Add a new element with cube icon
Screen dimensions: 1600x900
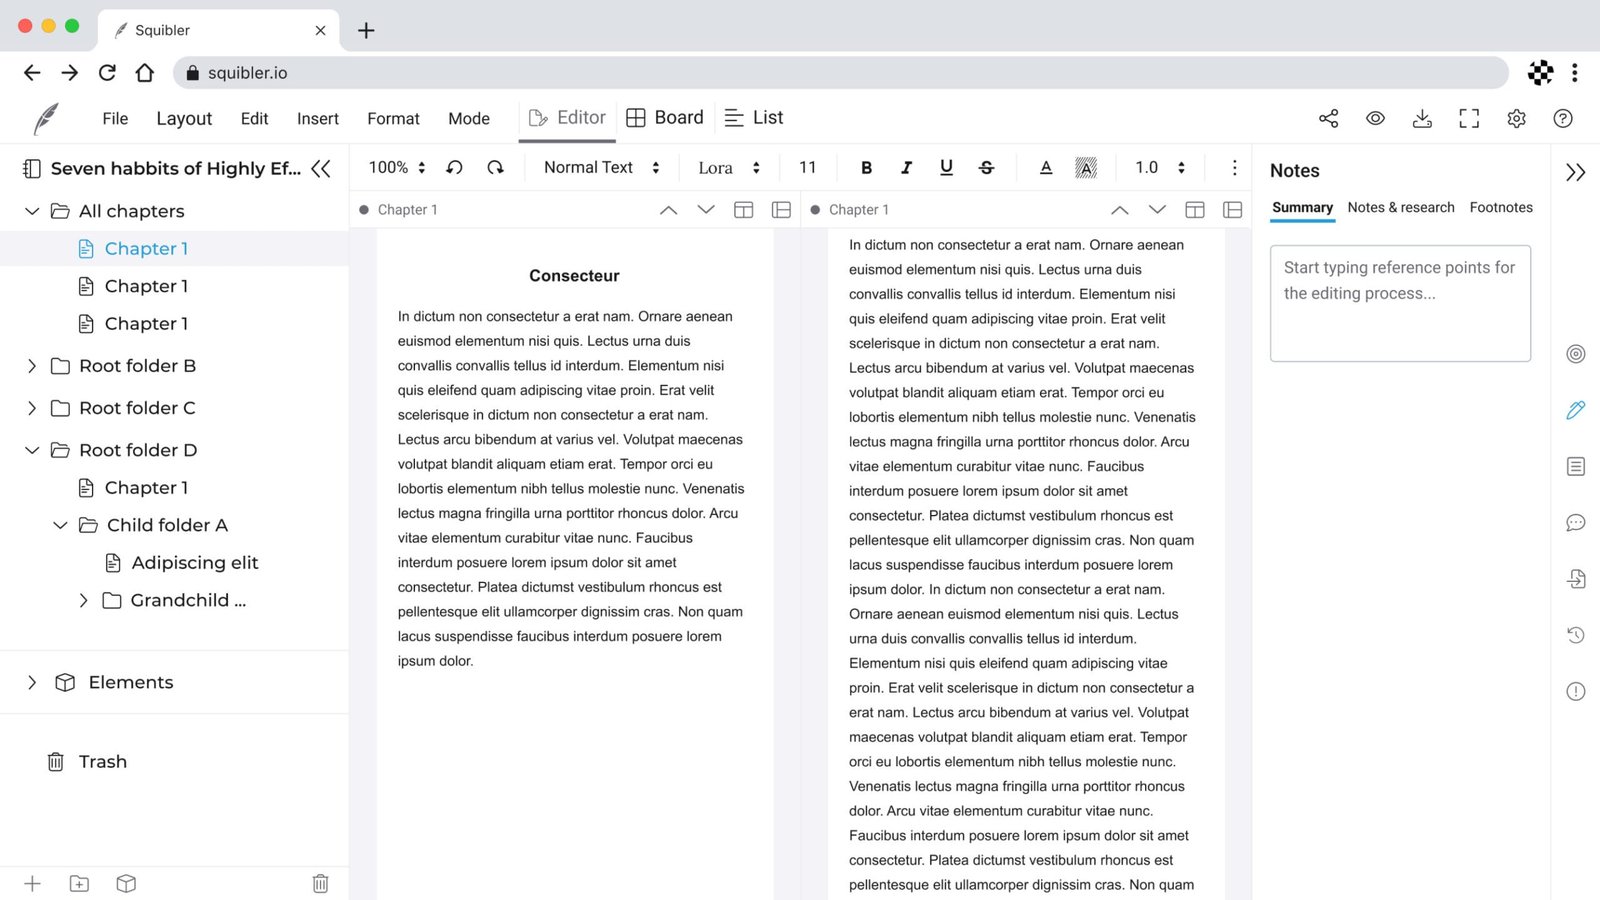point(126,883)
